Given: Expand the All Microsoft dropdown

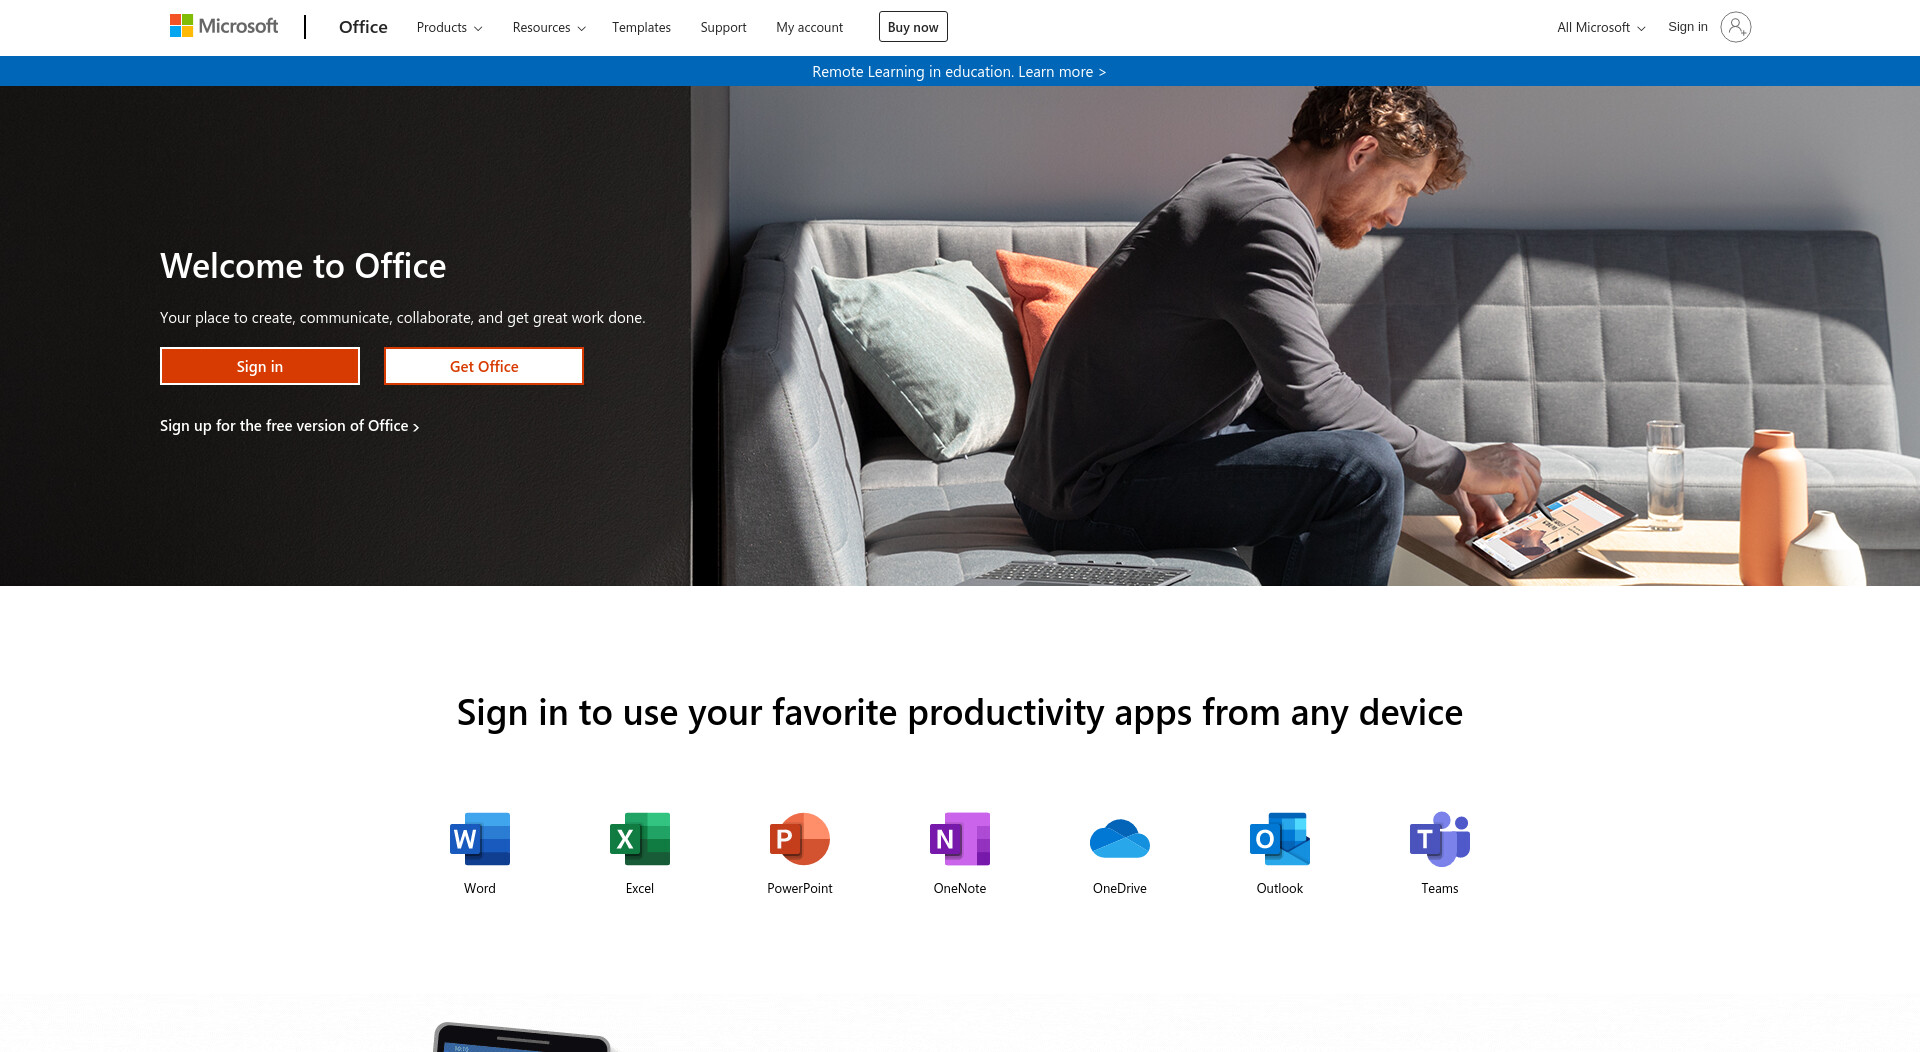Looking at the screenshot, I should tap(1601, 27).
